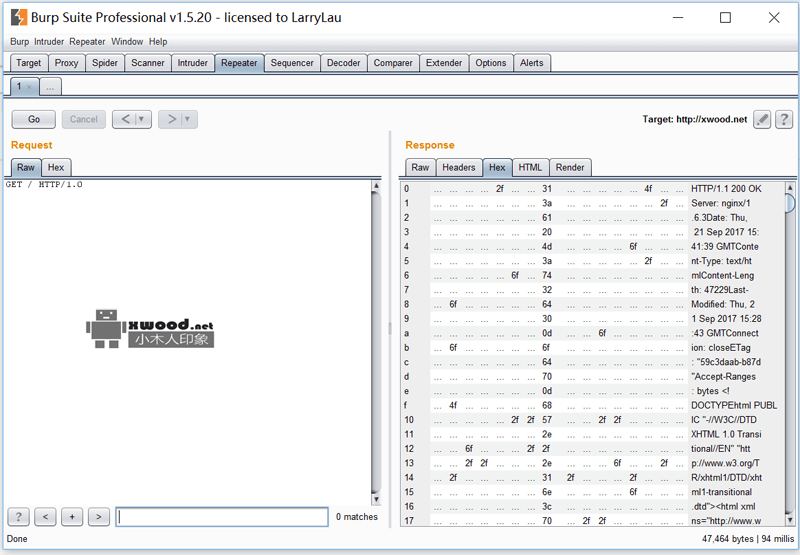Screen dimensions: 800x555
Task: Click the Target: http://xwood.net label
Action: pos(694,119)
